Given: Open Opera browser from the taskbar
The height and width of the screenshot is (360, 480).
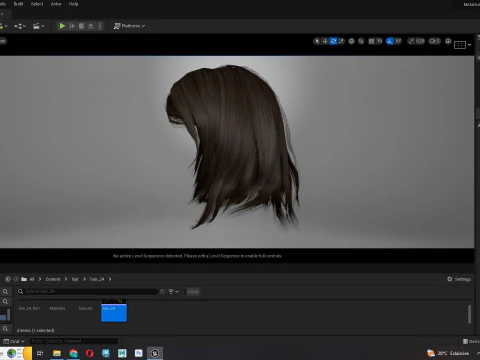Looking at the screenshot, I should pyautogui.click(x=90, y=353).
